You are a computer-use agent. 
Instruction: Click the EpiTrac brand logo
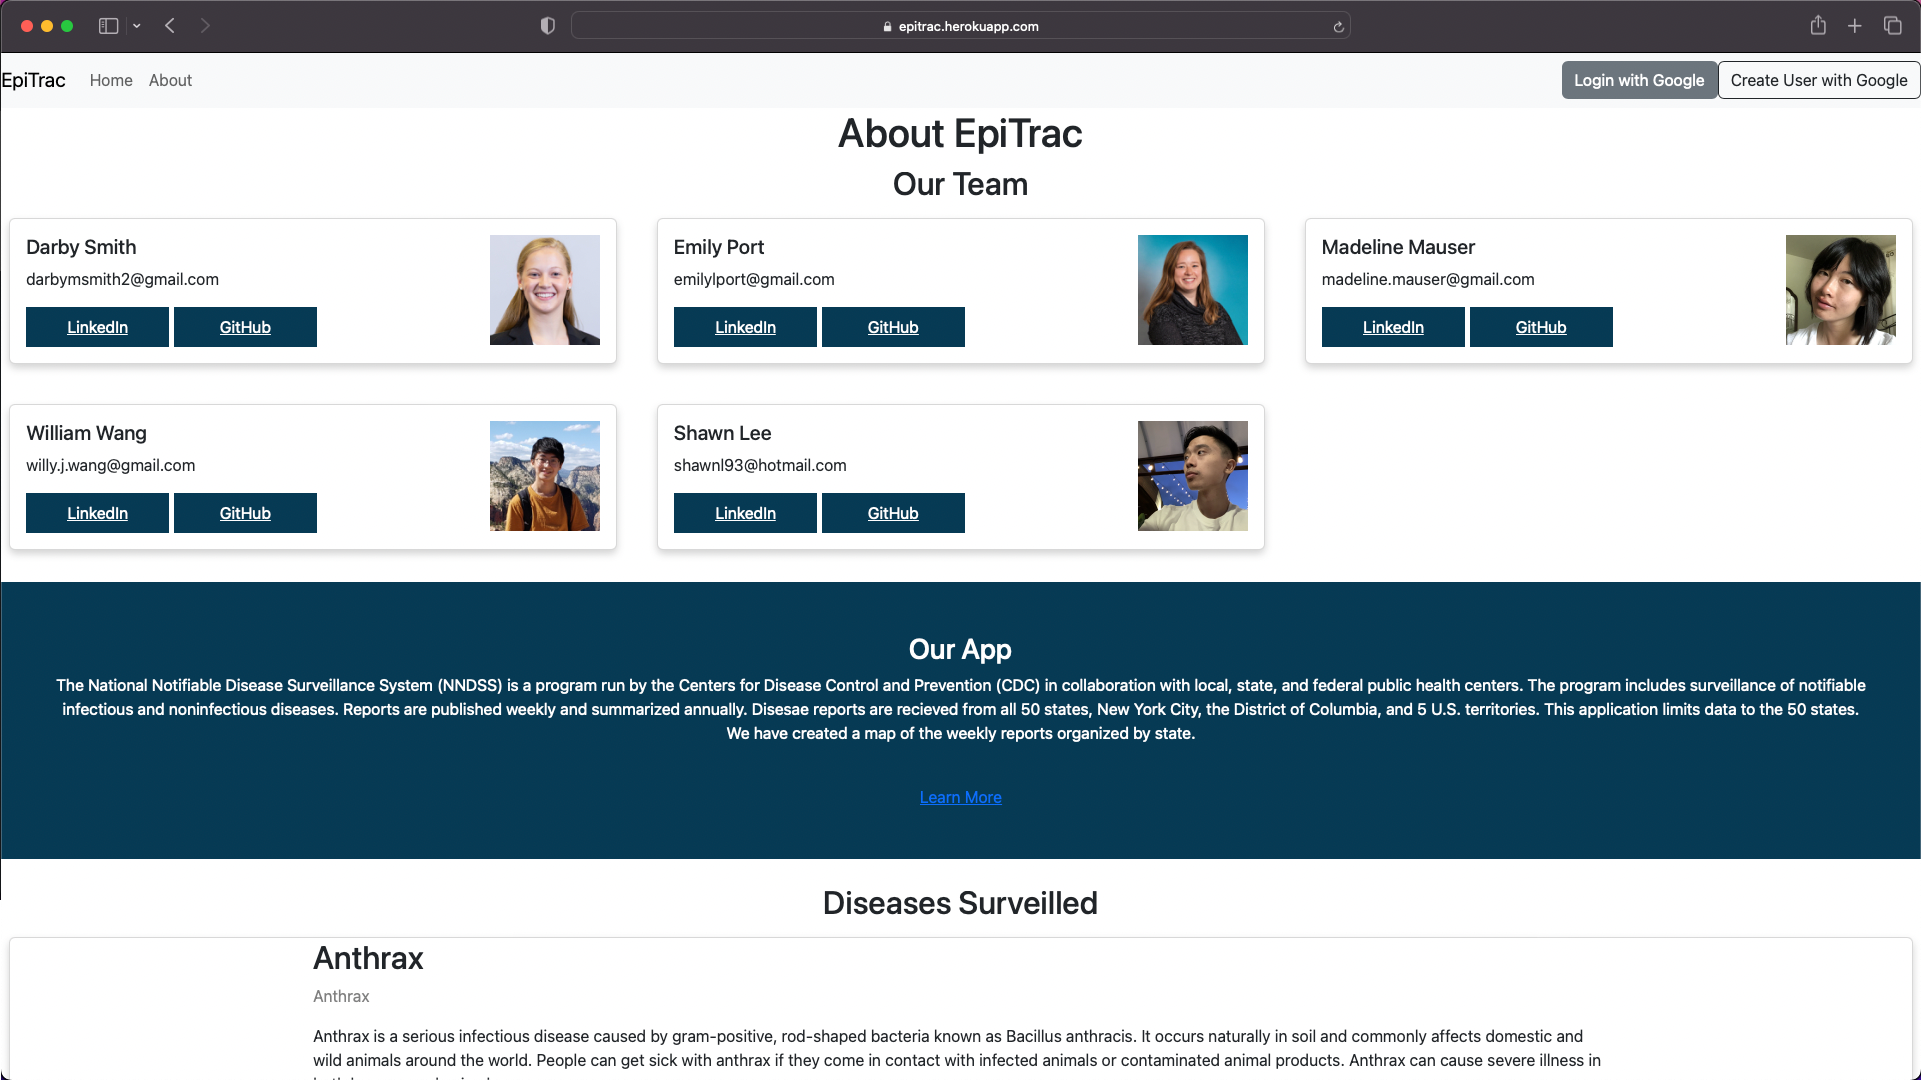(34, 80)
